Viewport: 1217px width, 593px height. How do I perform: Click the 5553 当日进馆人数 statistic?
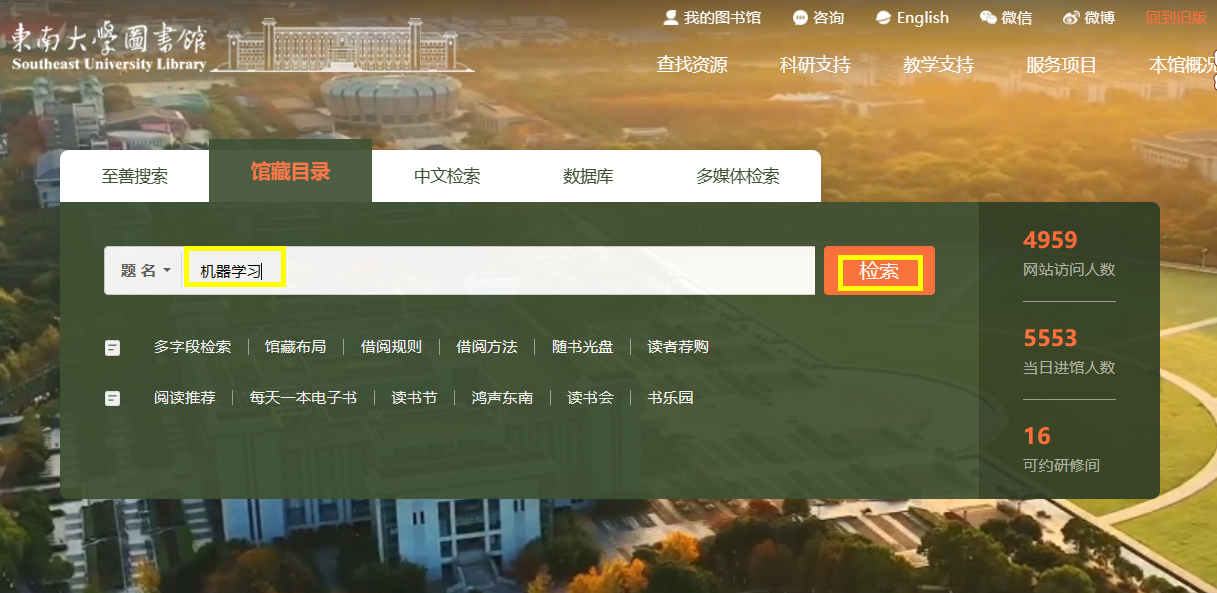[x=1069, y=352]
